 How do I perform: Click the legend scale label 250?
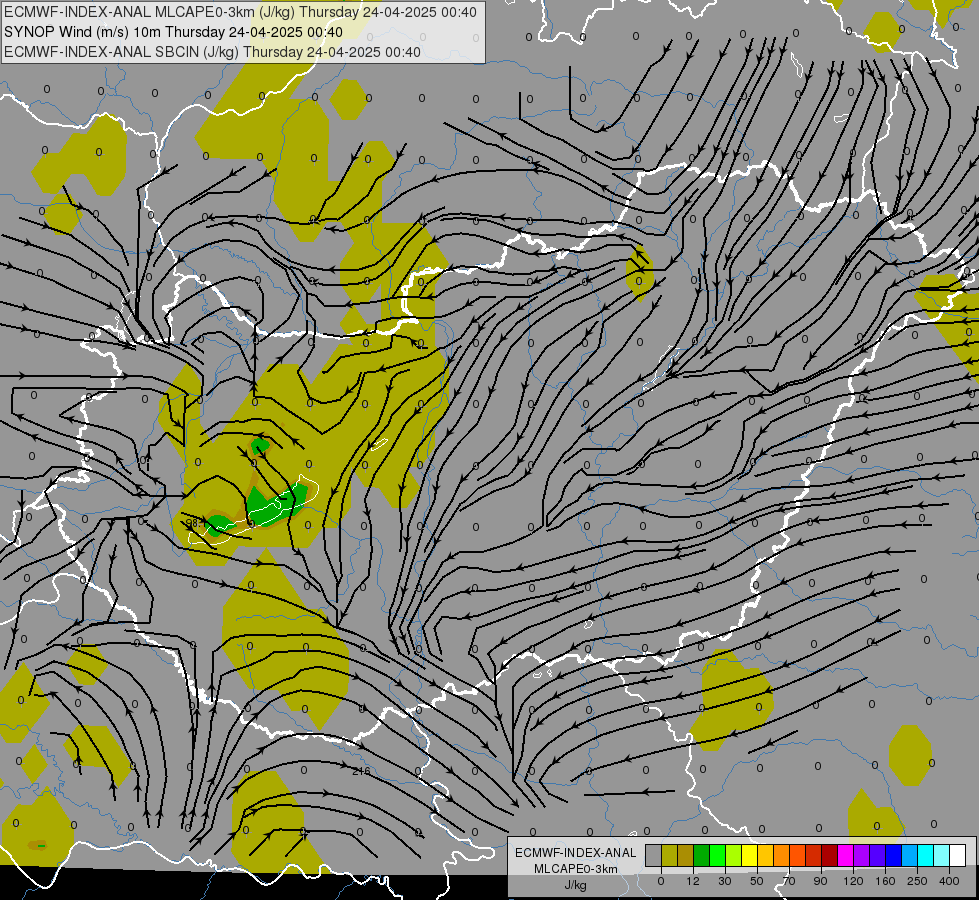tap(917, 881)
